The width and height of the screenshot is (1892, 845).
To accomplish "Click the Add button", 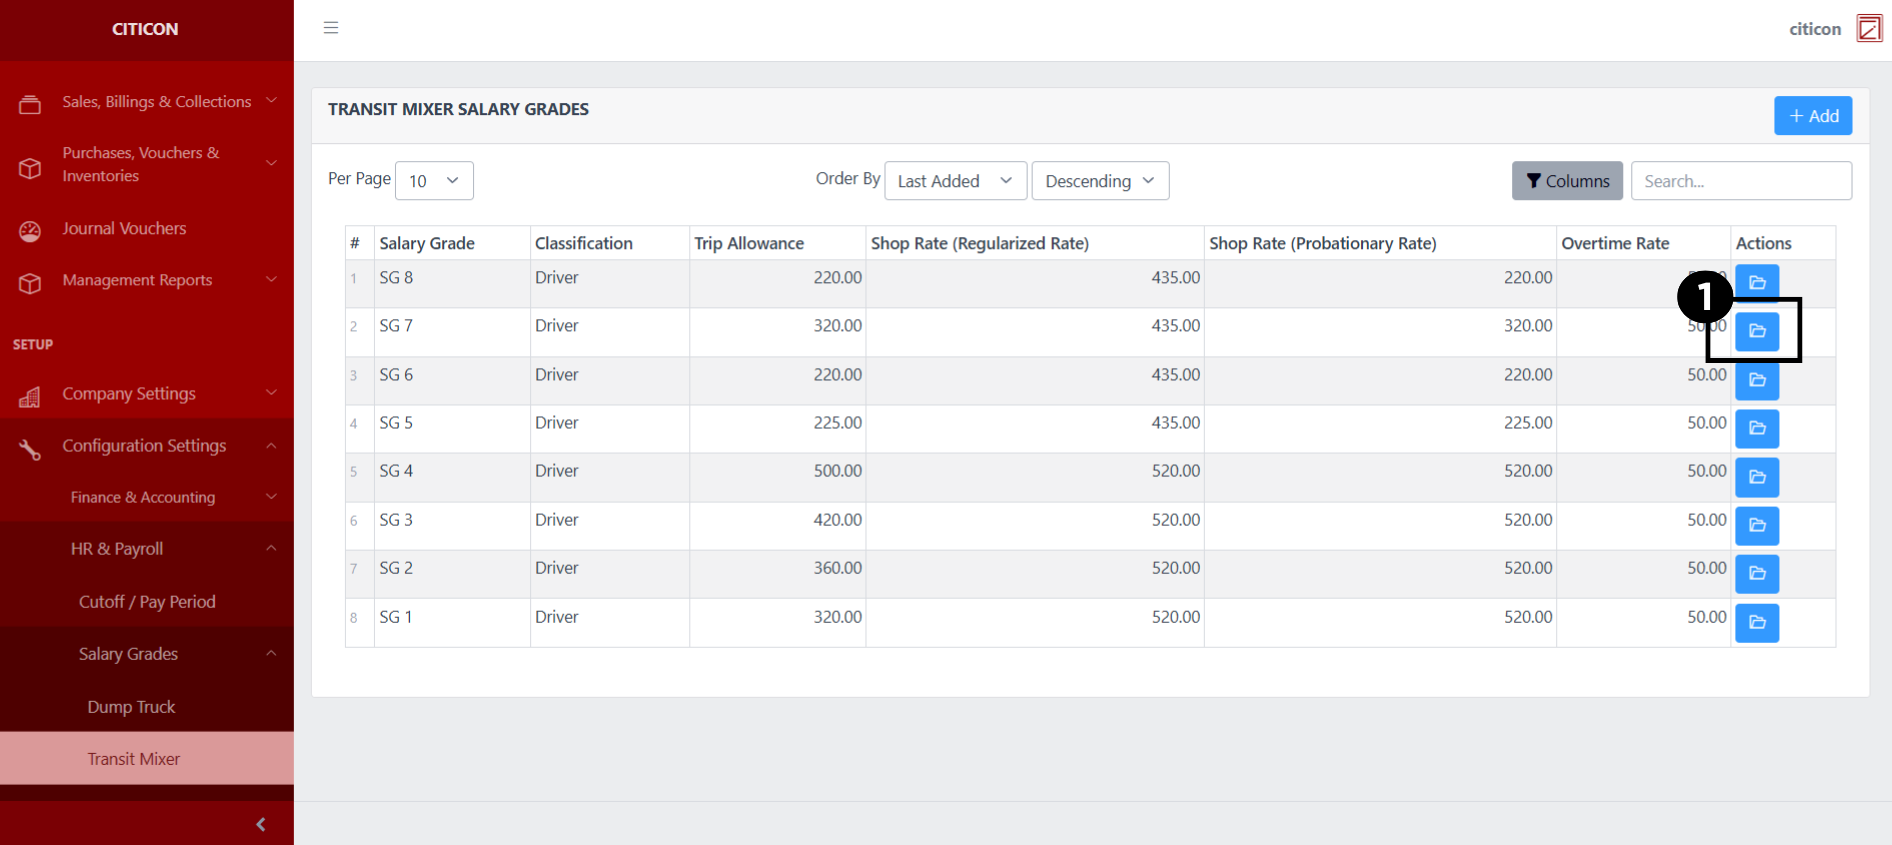I will [x=1812, y=116].
